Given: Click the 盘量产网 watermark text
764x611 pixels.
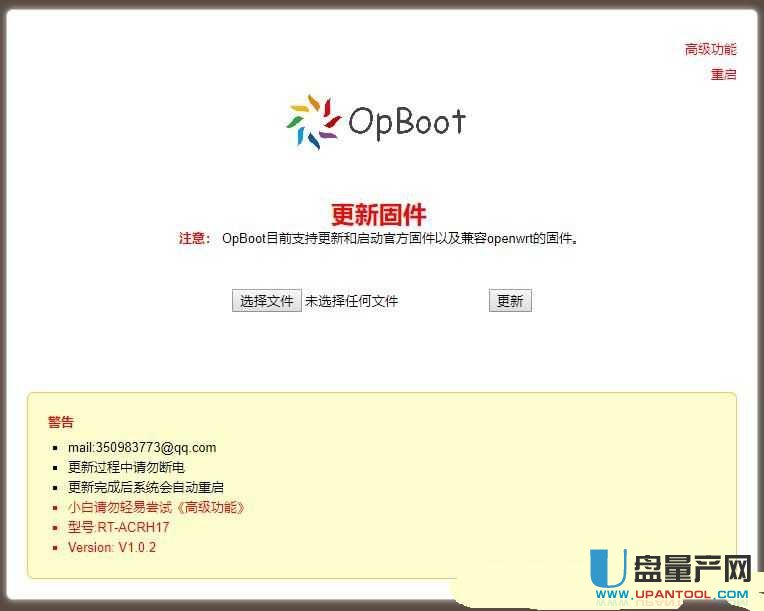Looking at the screenshot, I should coord(689,568).
